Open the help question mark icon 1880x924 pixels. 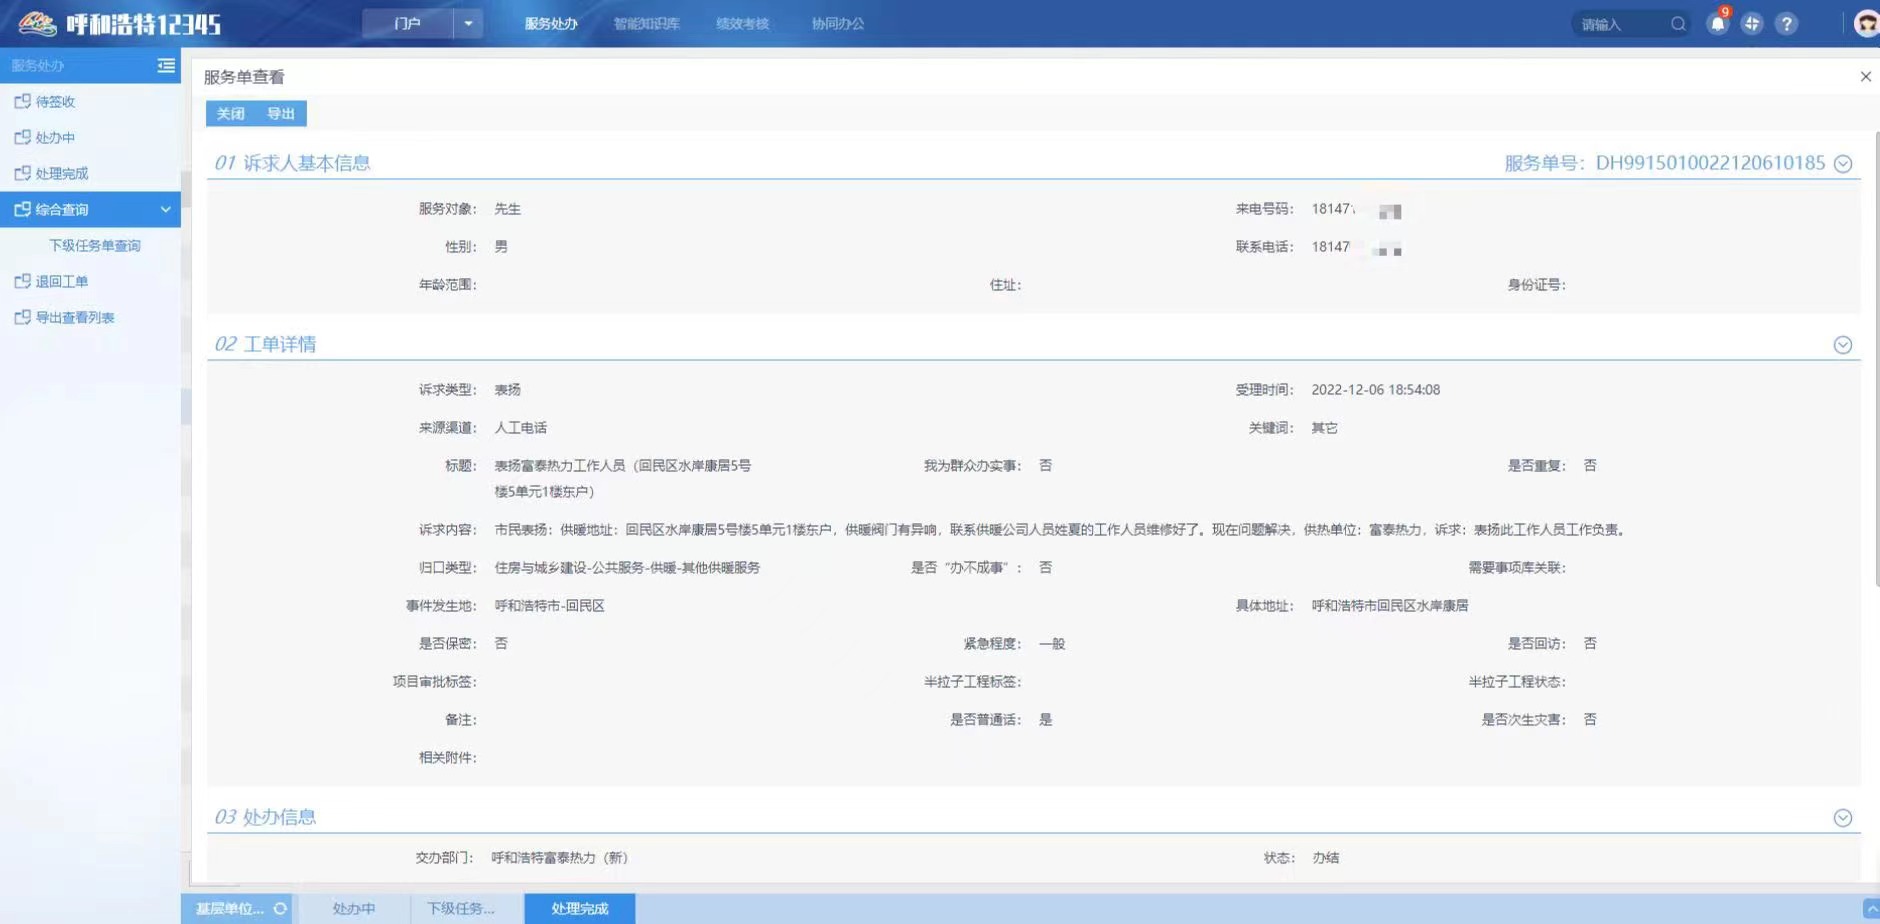(x=1786, y=24)
